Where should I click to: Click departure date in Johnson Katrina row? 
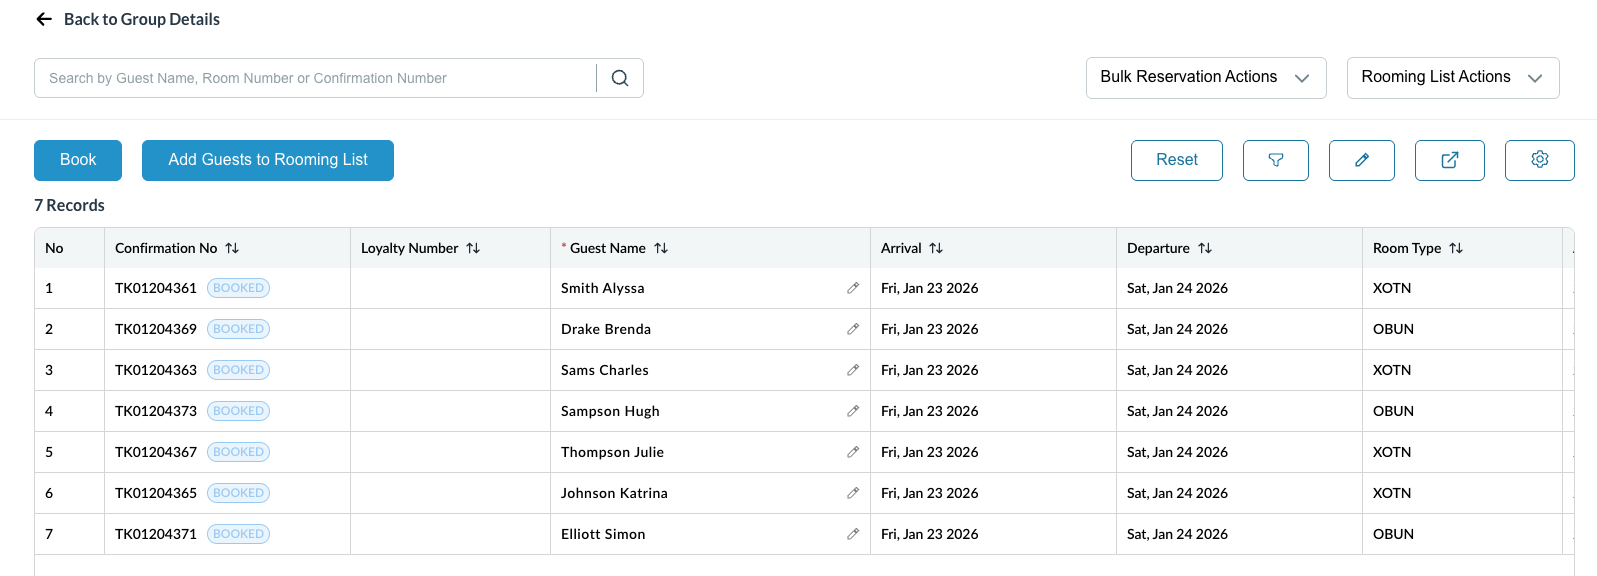coord(1177,493)
